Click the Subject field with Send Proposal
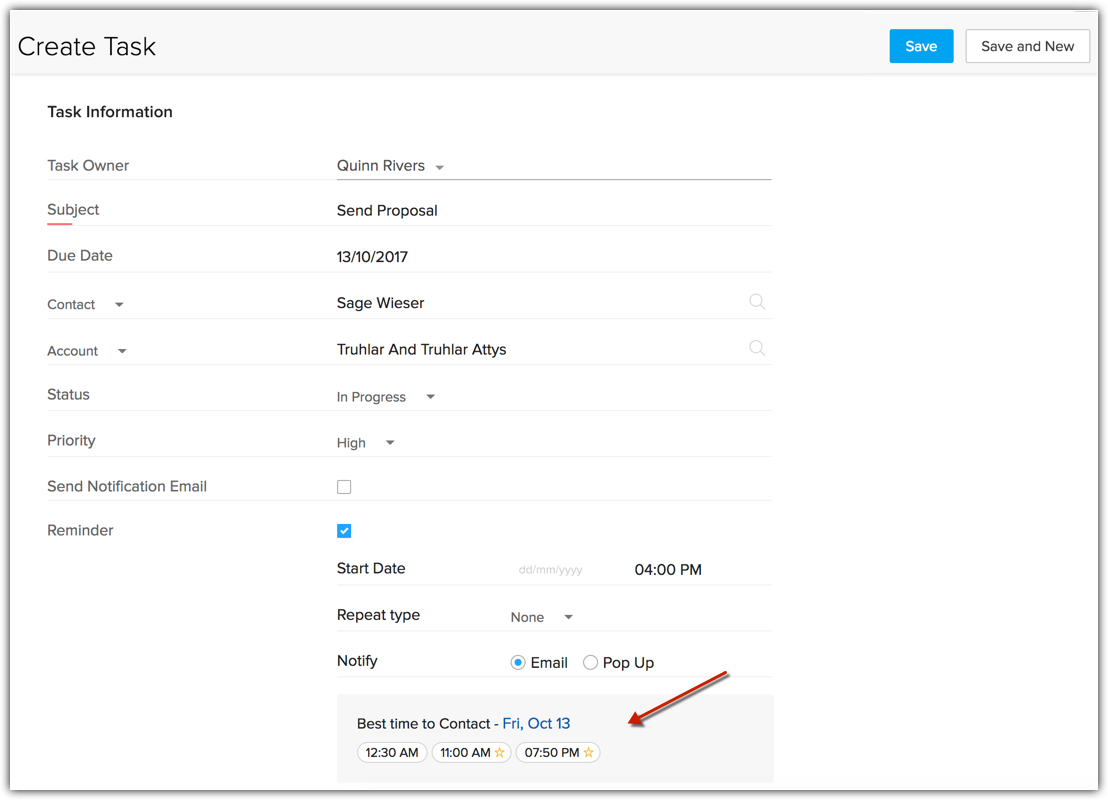This screenshot has height=800, width=1108. 550,211
